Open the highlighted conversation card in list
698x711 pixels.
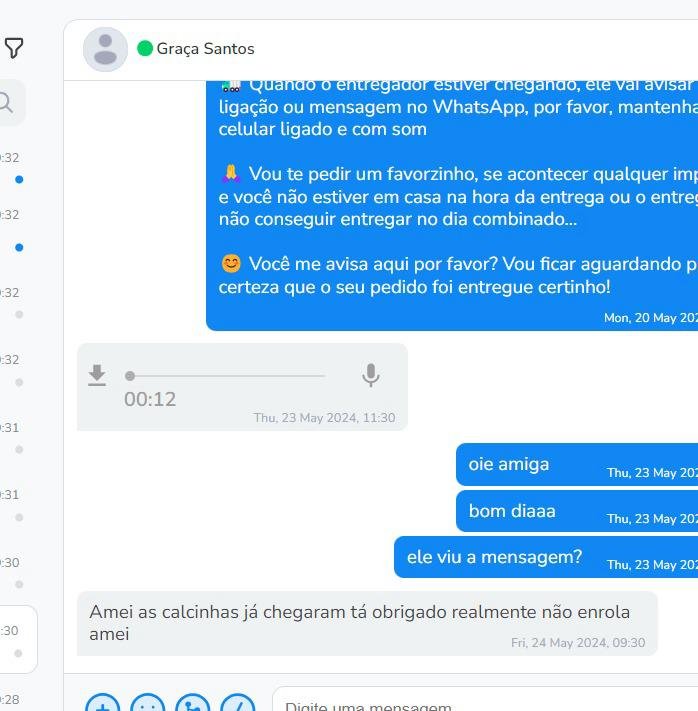[x=18, y=639]
